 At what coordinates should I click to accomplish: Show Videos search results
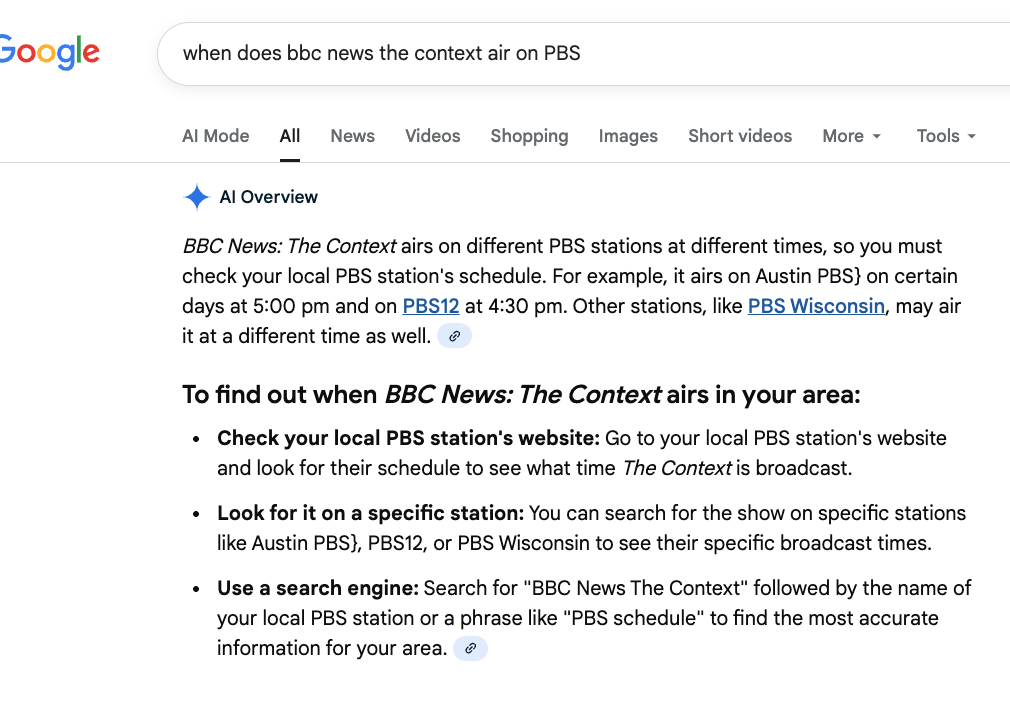point(432,136)
